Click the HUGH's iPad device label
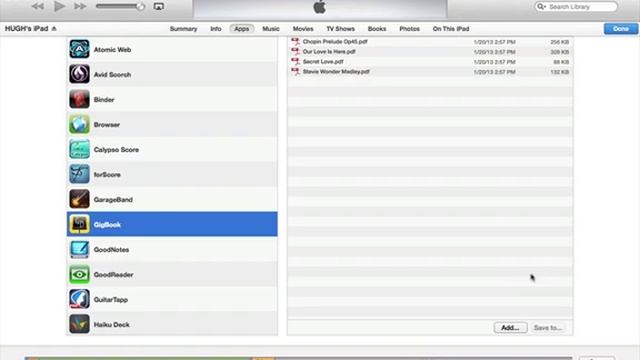This screenshot has height=360, width=640. pyautogui.click(x=27, y=29)
